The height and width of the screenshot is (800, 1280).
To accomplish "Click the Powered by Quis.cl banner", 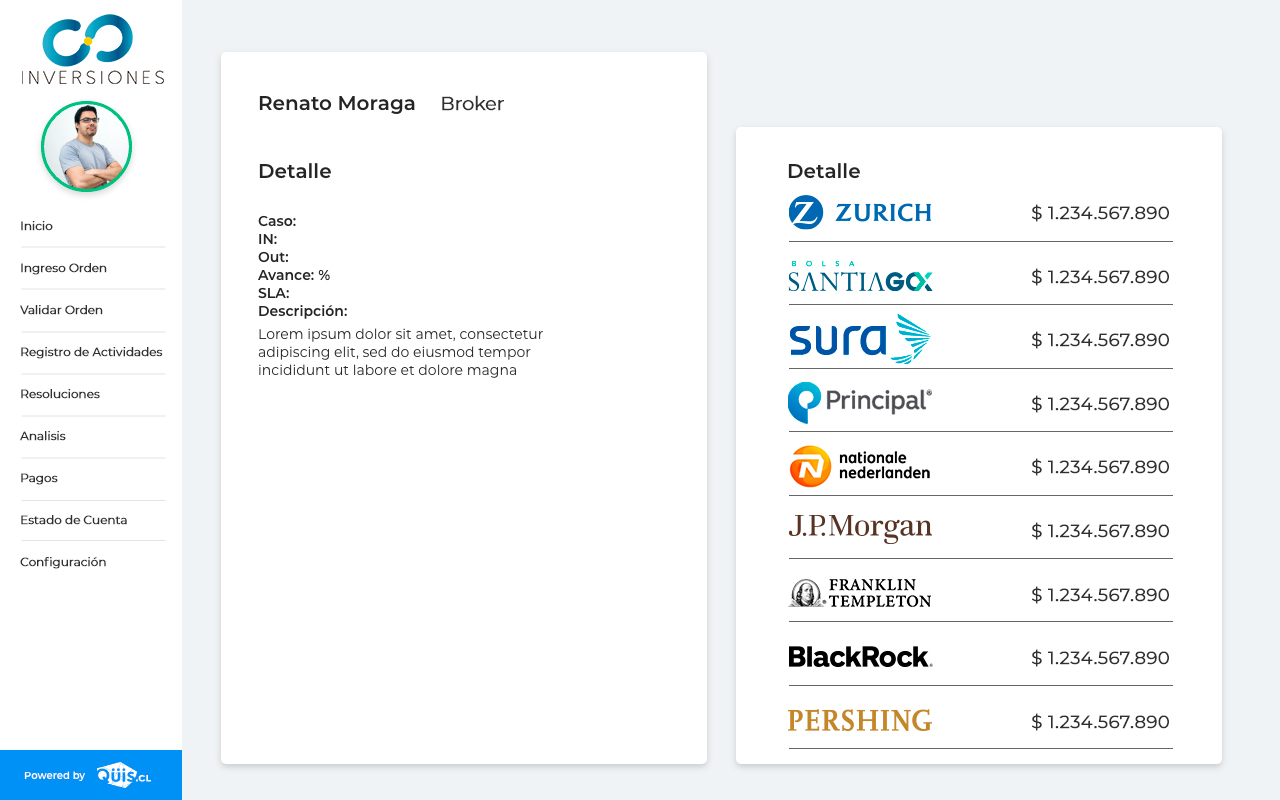I will 90,775.
